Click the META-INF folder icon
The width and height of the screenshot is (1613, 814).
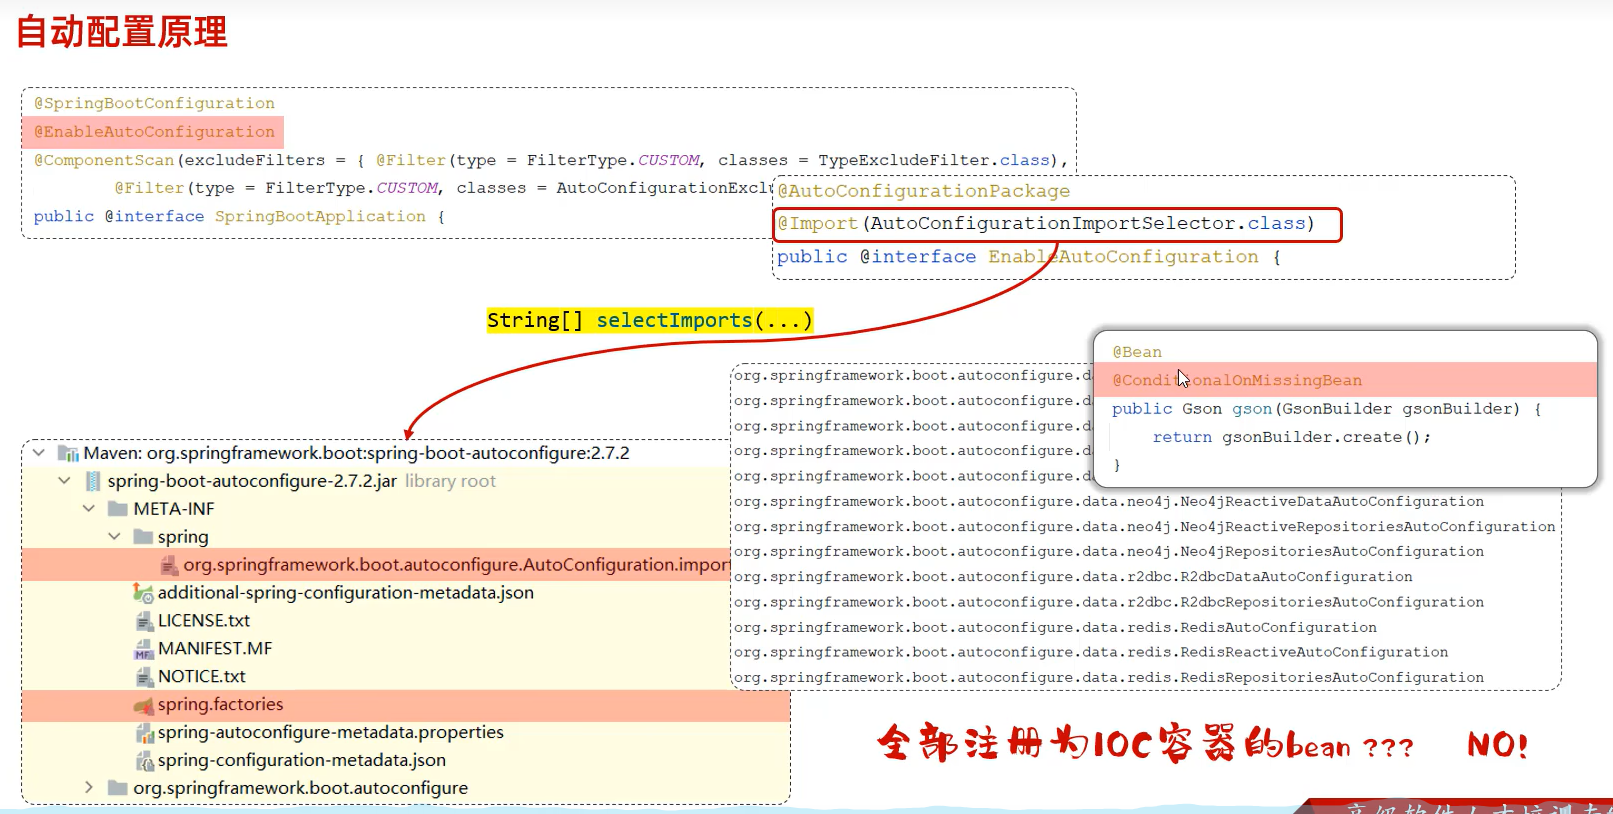point(118,509)
